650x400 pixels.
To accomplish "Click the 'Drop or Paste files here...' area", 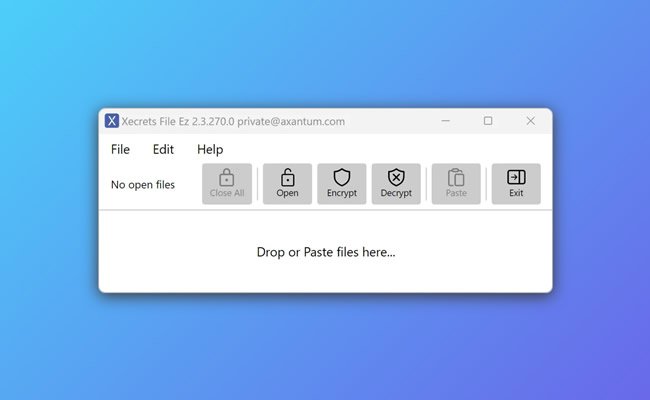I will [325, 252].
